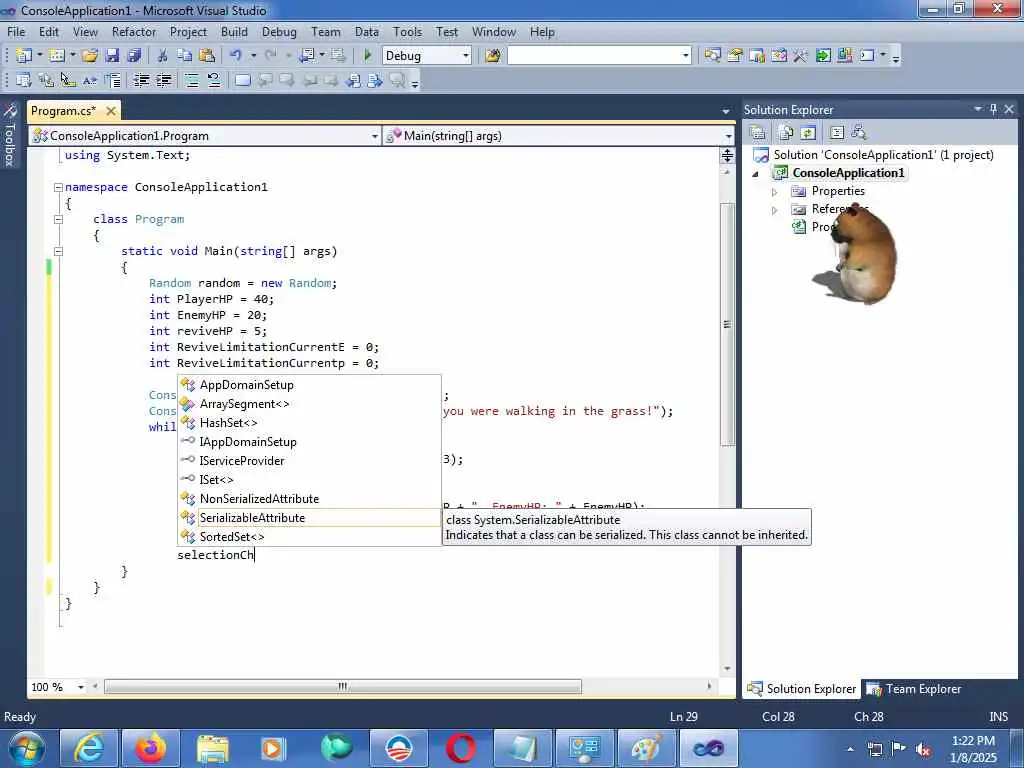
Task: Comment out the selected lines icon
Action: tap(192, 80)
